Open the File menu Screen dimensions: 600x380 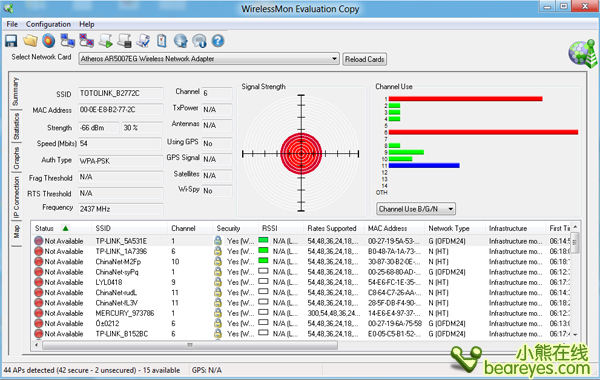pos(12,24)
